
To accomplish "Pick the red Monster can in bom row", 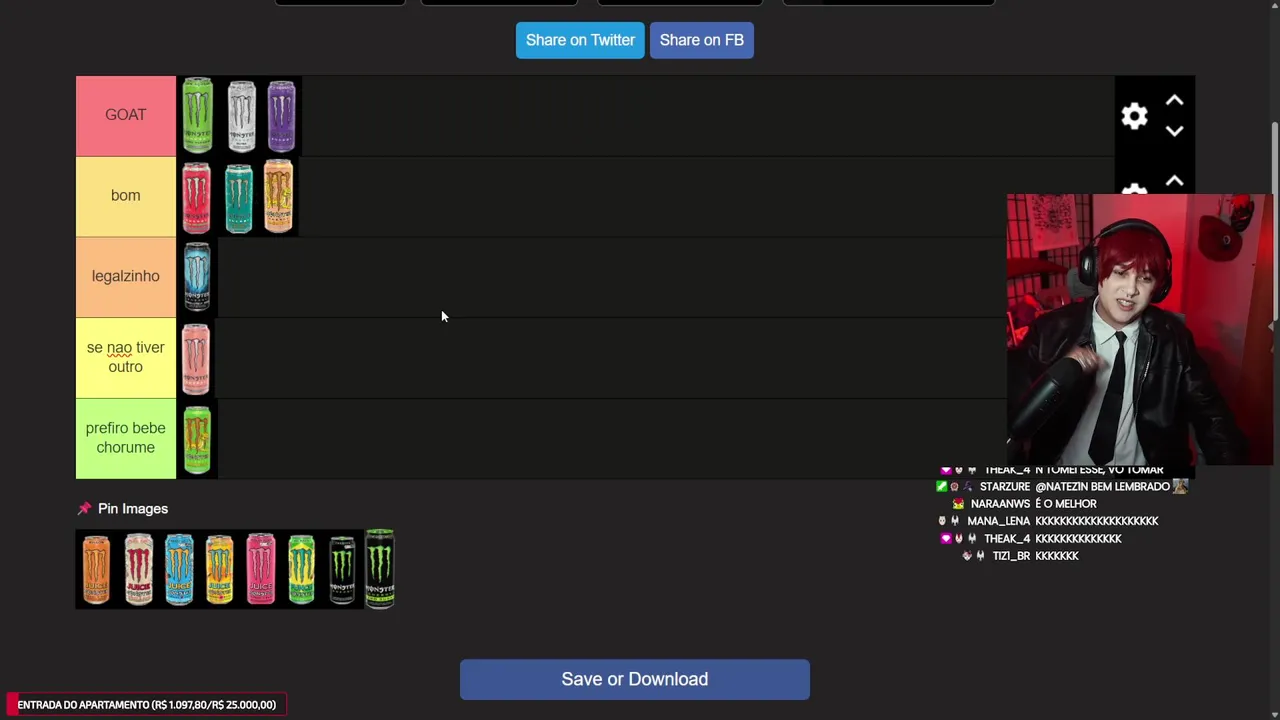I will click(197, 197).
